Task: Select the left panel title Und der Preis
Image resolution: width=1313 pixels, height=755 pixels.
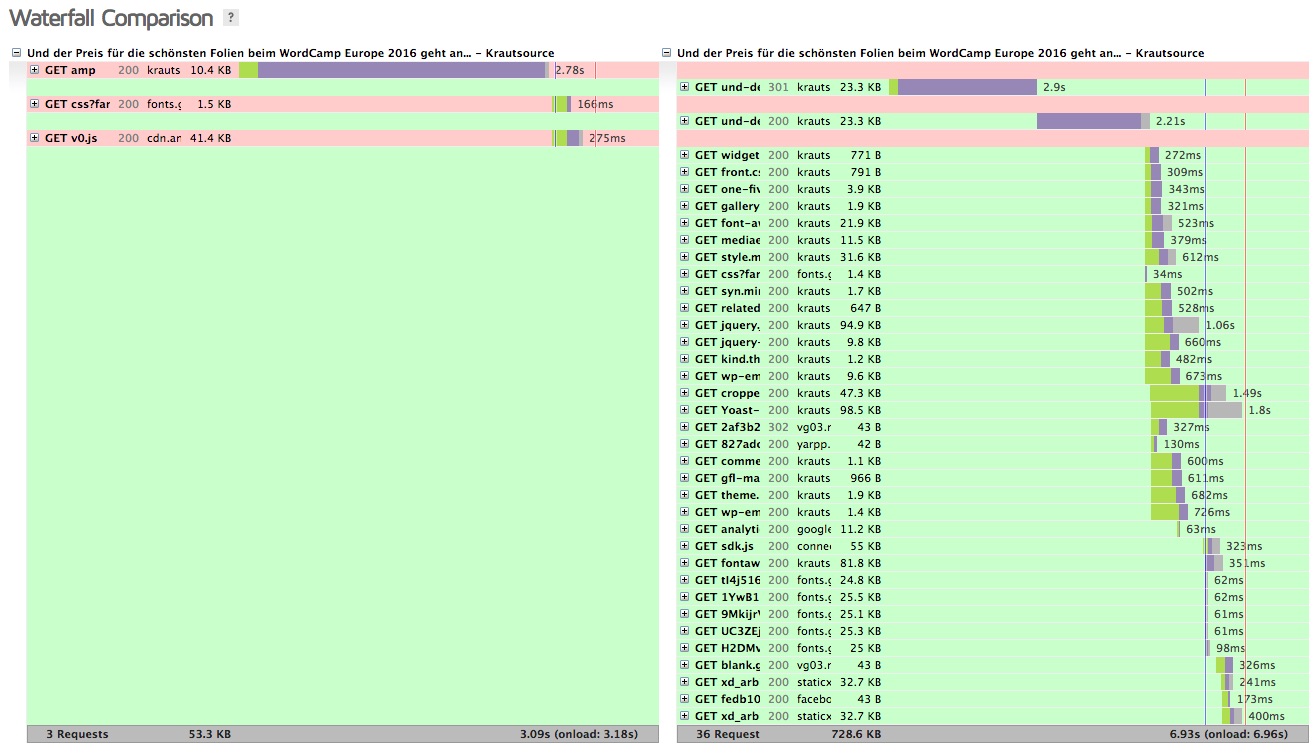Action: (x=290, y=53)
